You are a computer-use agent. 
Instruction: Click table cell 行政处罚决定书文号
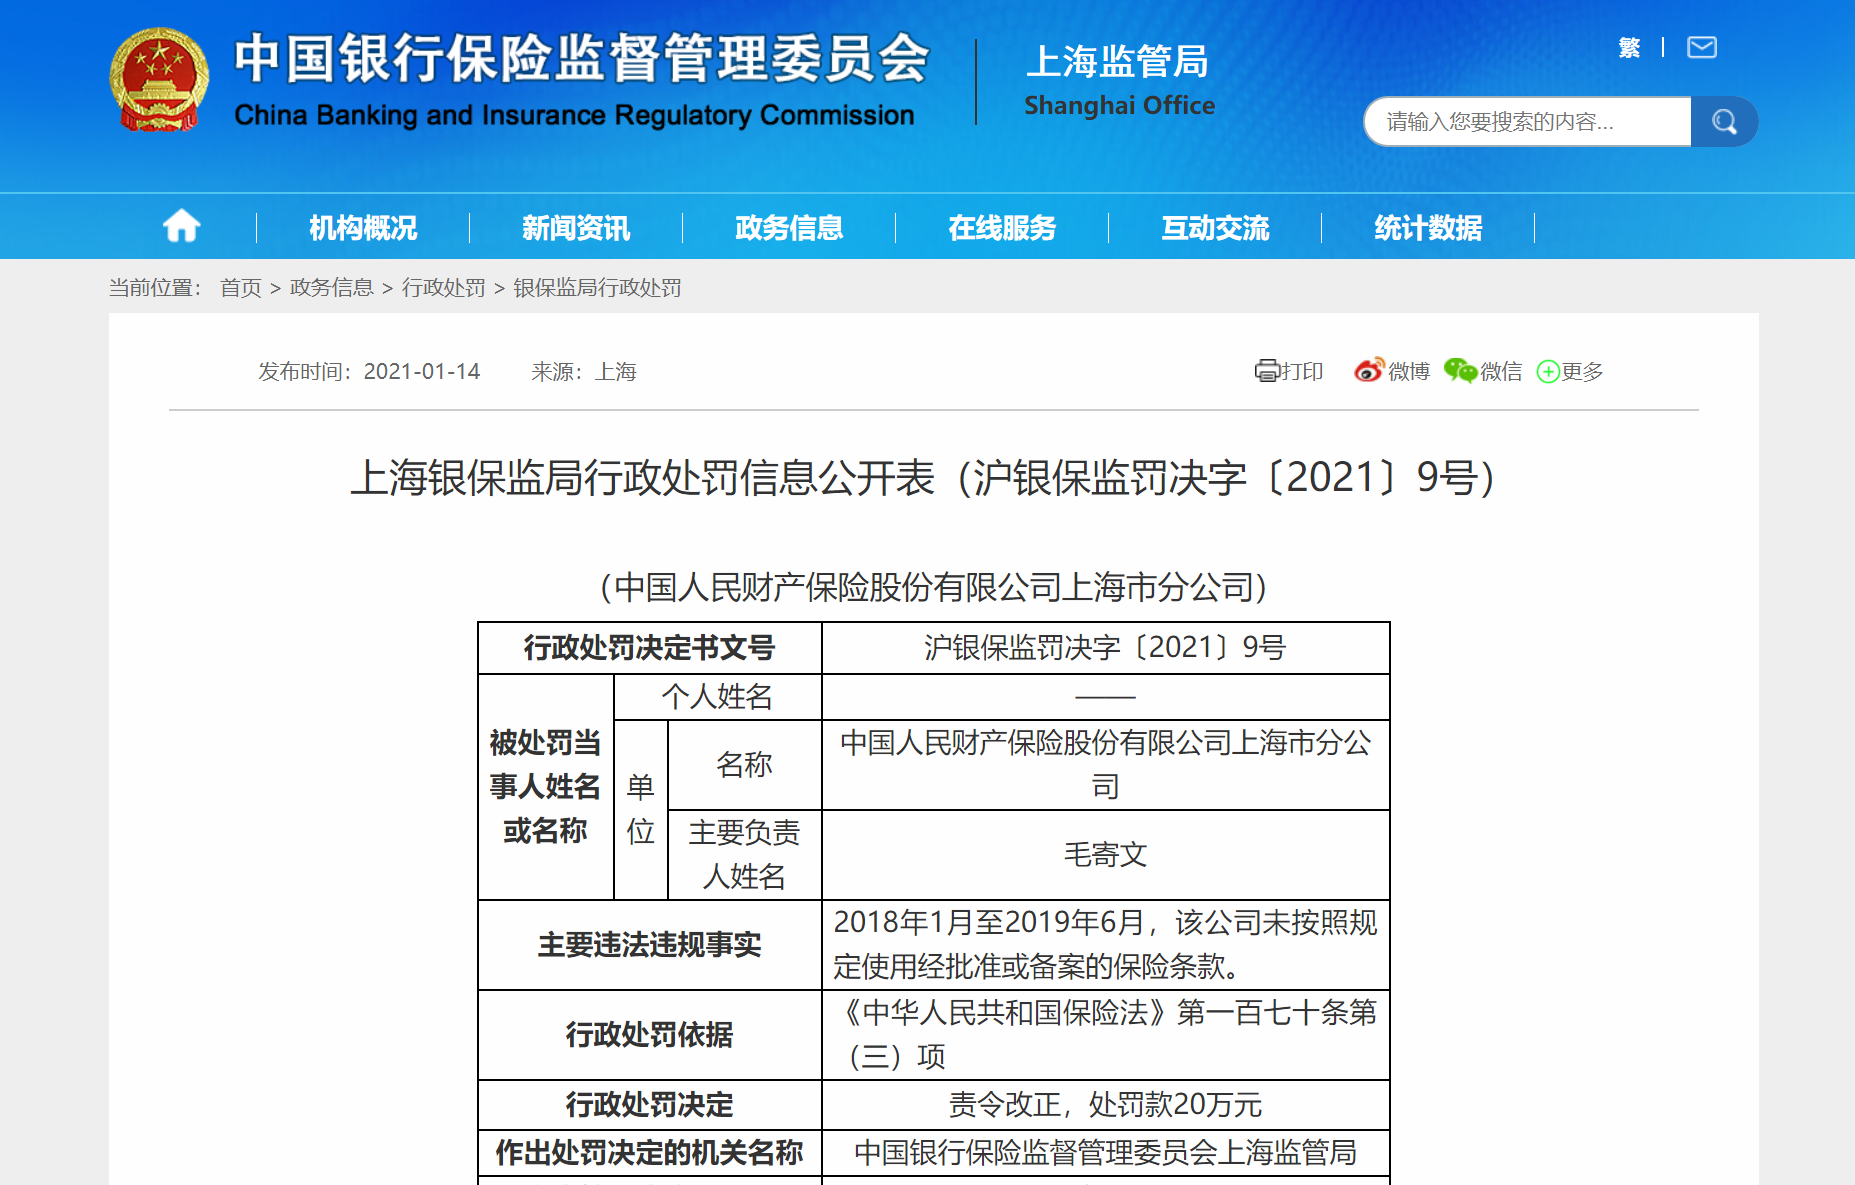tap(650, 648)
